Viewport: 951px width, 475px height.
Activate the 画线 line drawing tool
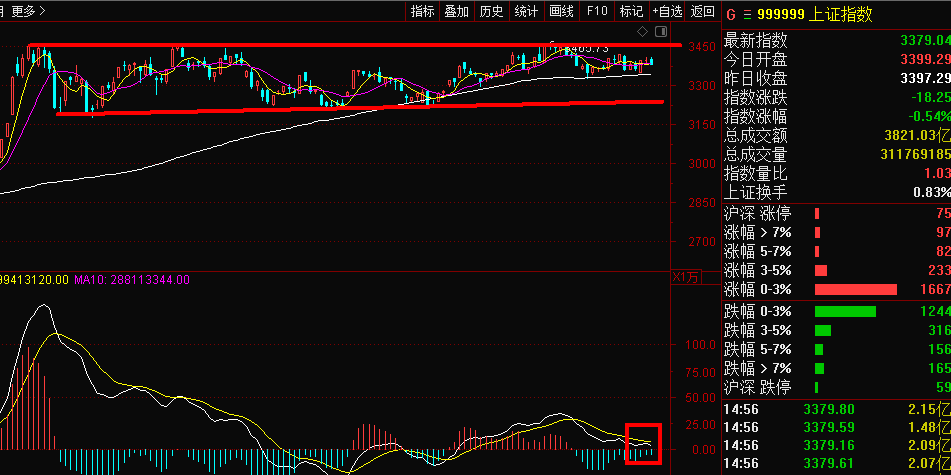point(561,11)
